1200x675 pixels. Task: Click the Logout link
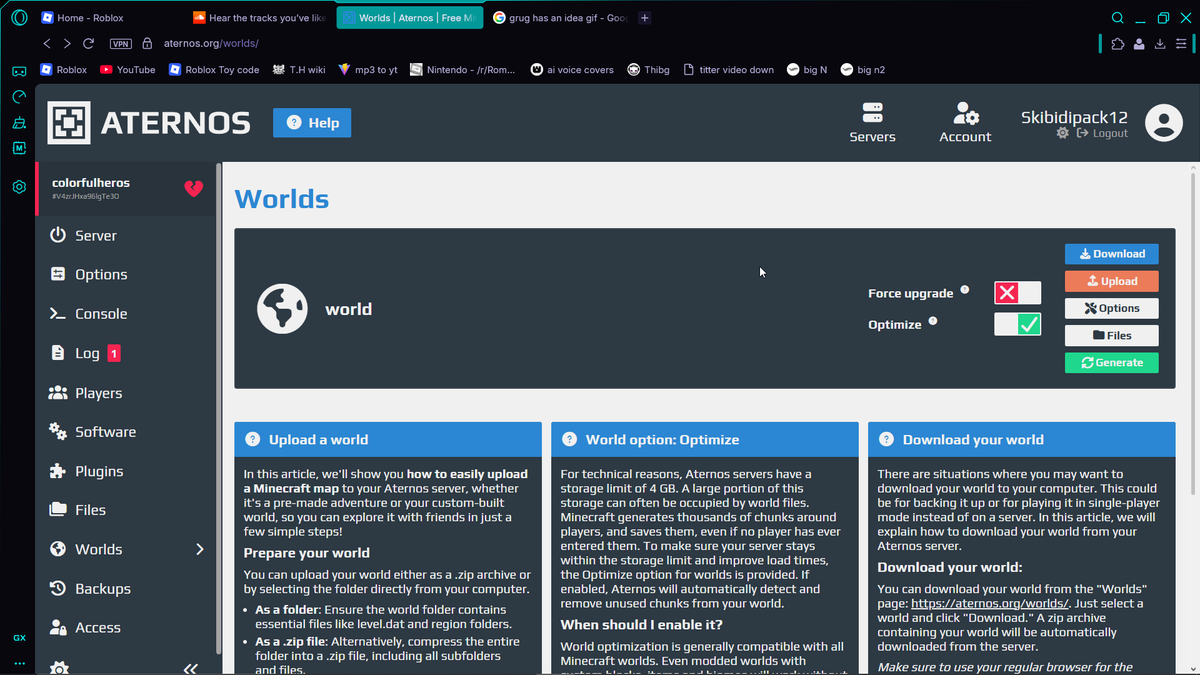[x=1102, y=133]
